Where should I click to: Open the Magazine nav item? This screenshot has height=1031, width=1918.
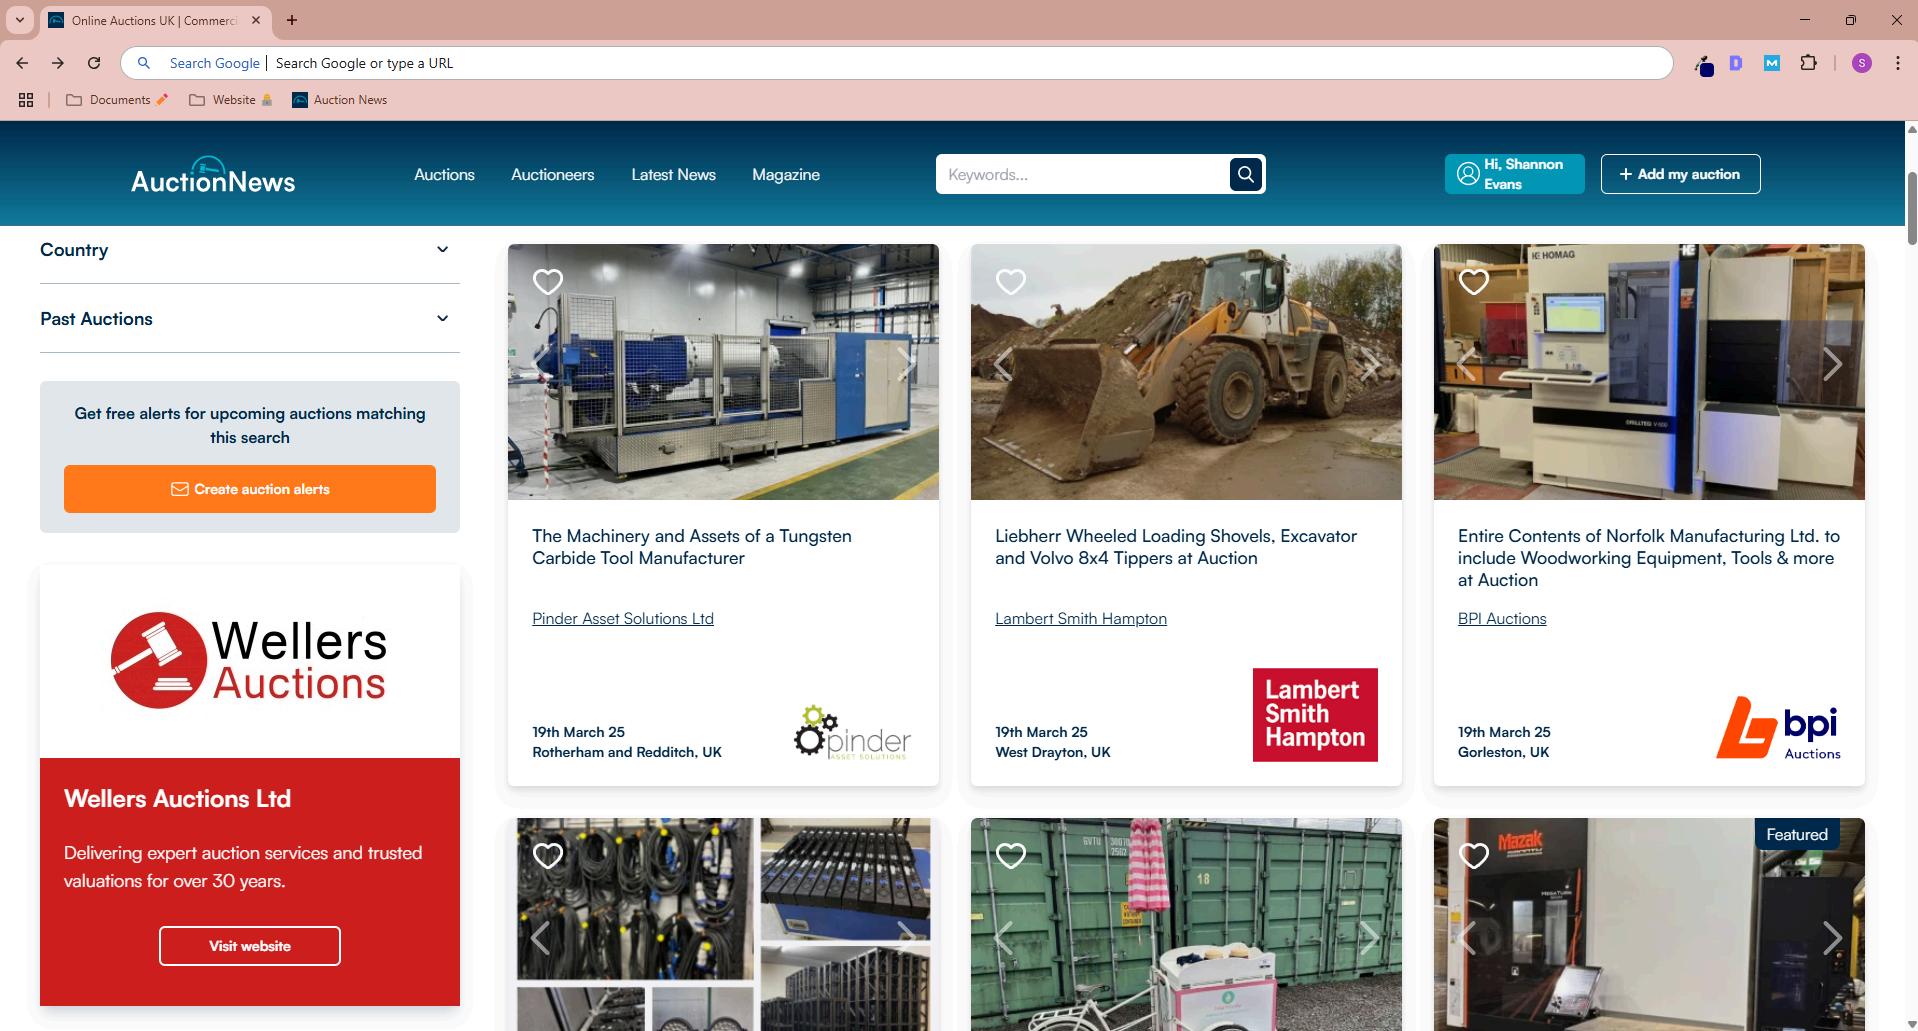(786, 175)
